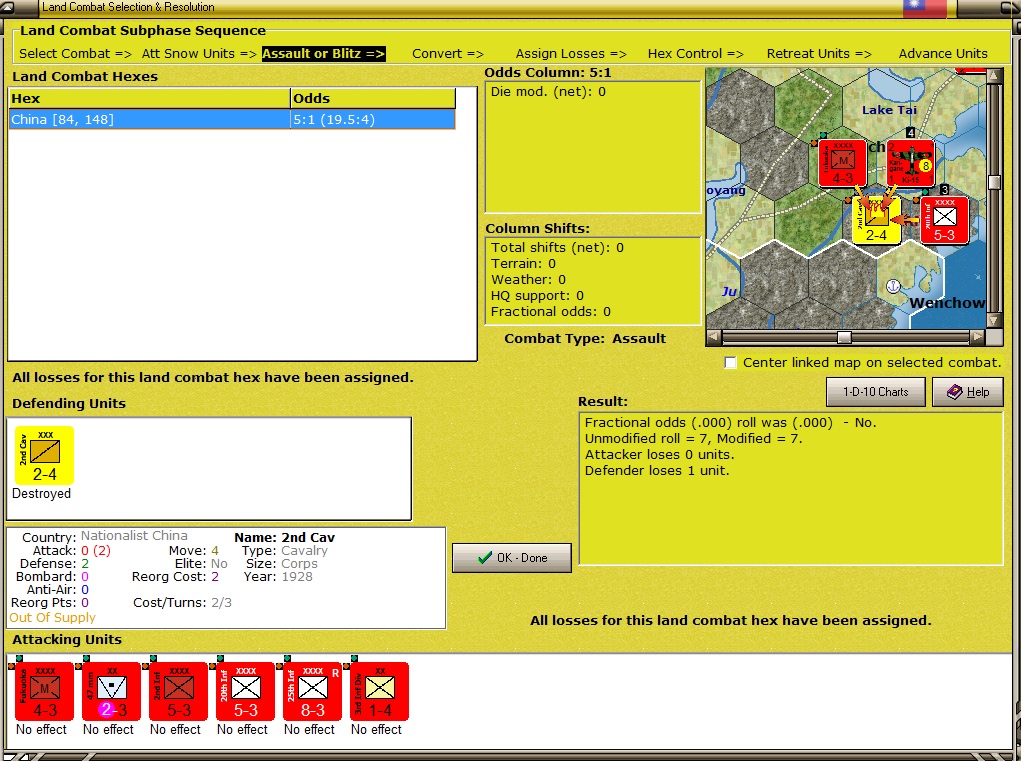Go to the Att Snow Units subphase

click(199, 54)
